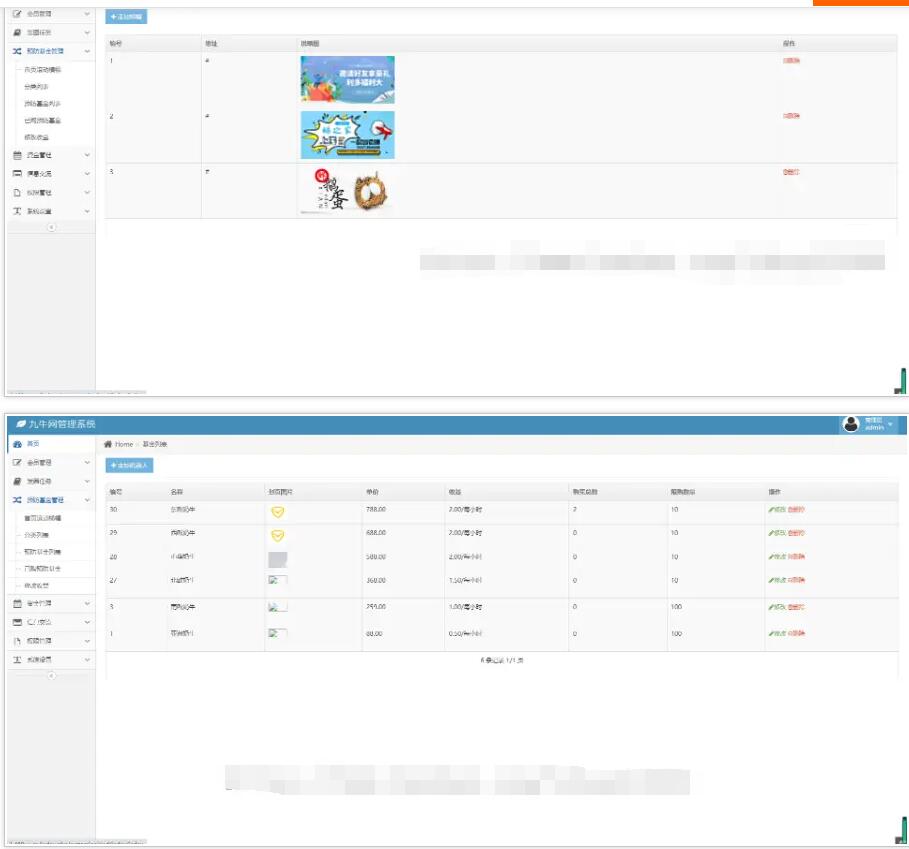Open the airplane banner thumbnail
The image size is (909, 849).
pos(347,135)
